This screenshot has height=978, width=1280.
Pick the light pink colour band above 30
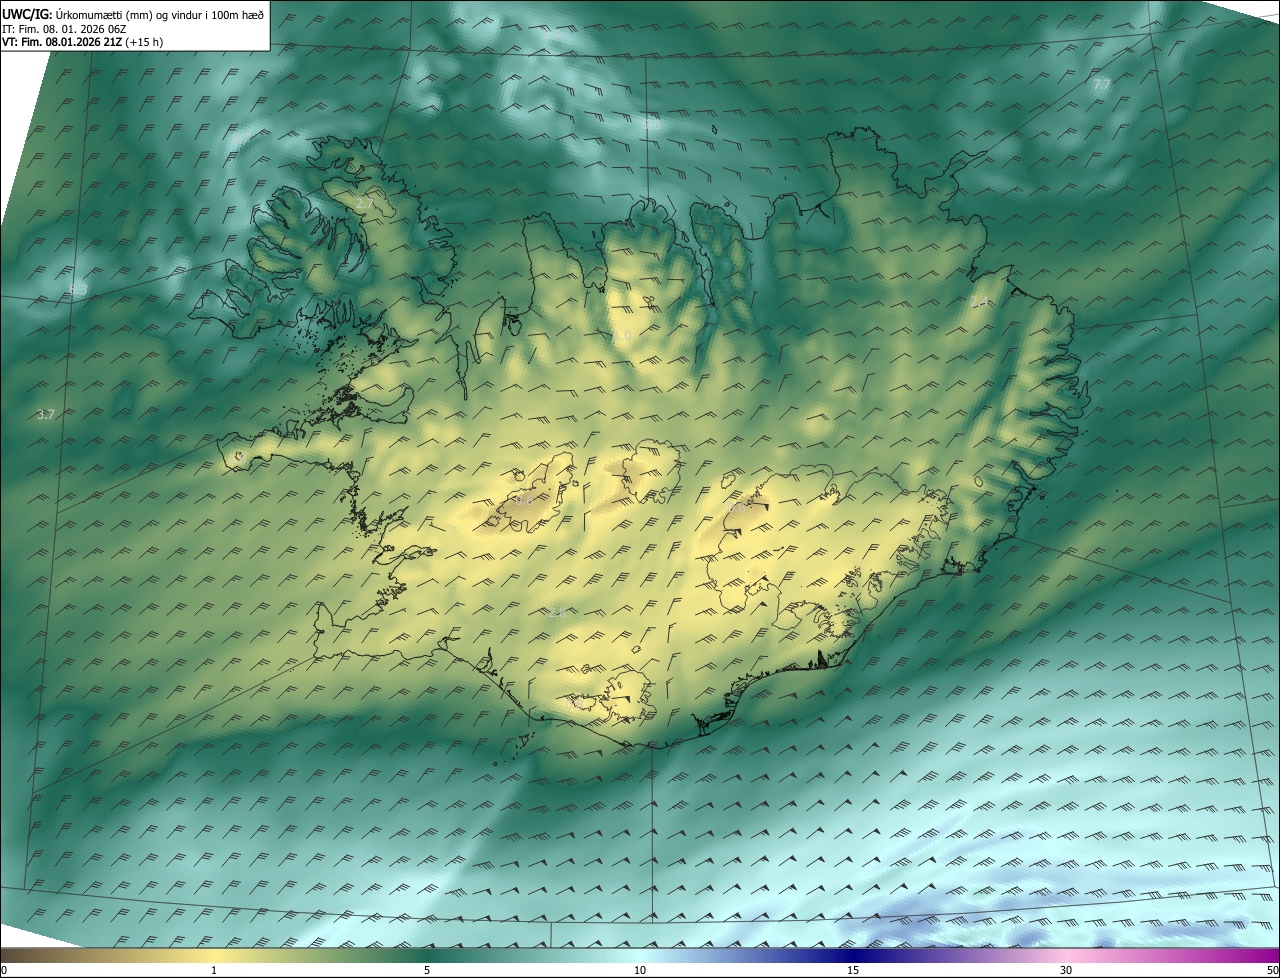coord(1066,955)
